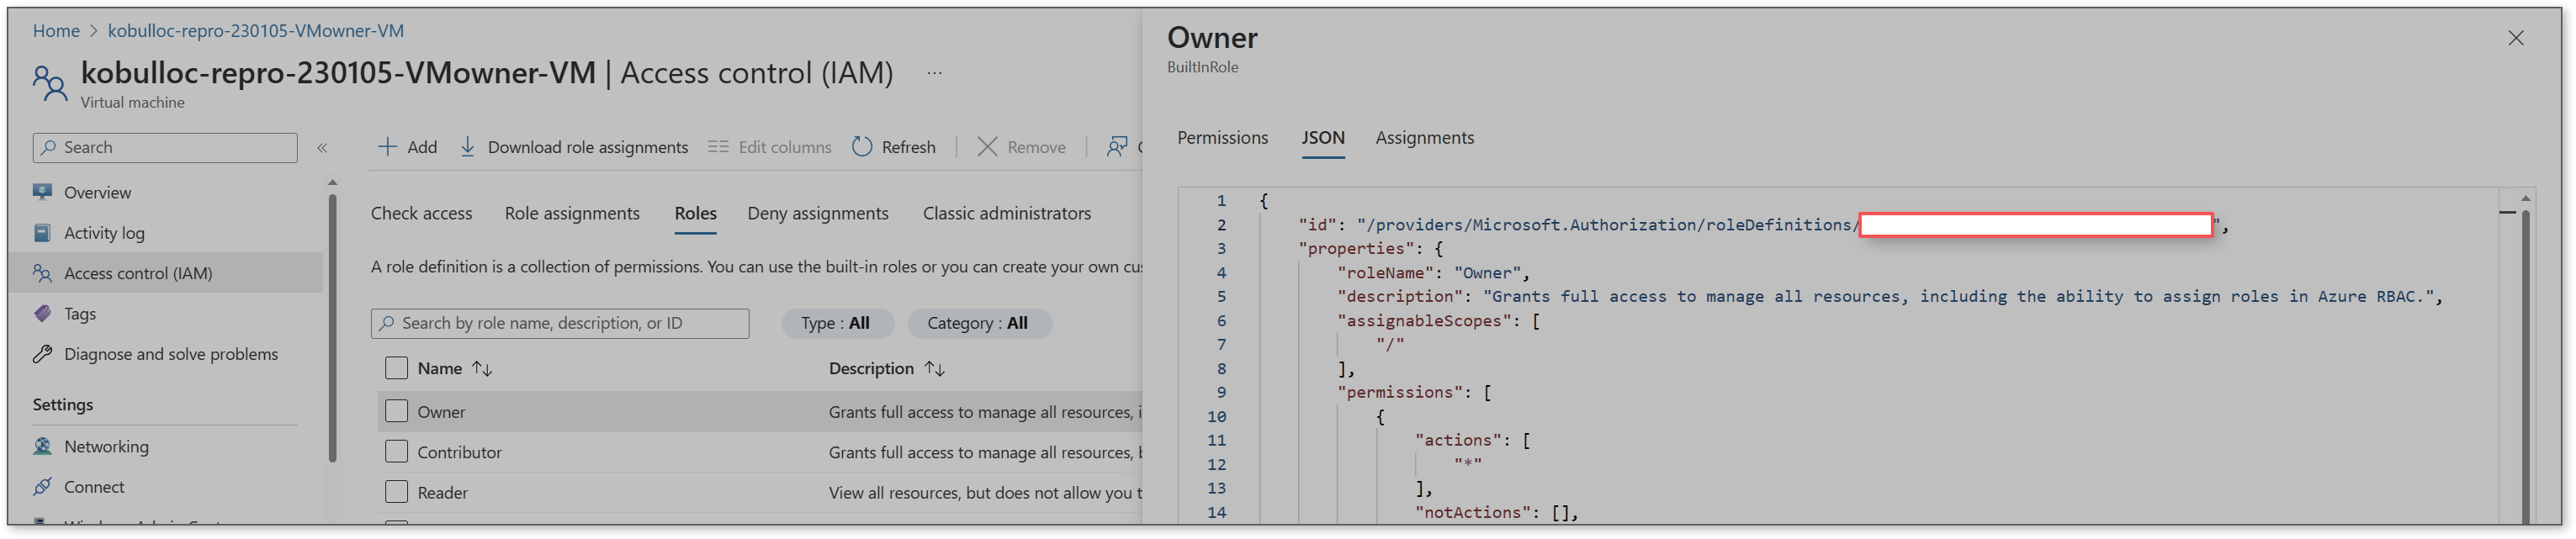Screen dimensions: 2576x539
Task: Click Remove in the toolbar
Action: [1021, 147]
